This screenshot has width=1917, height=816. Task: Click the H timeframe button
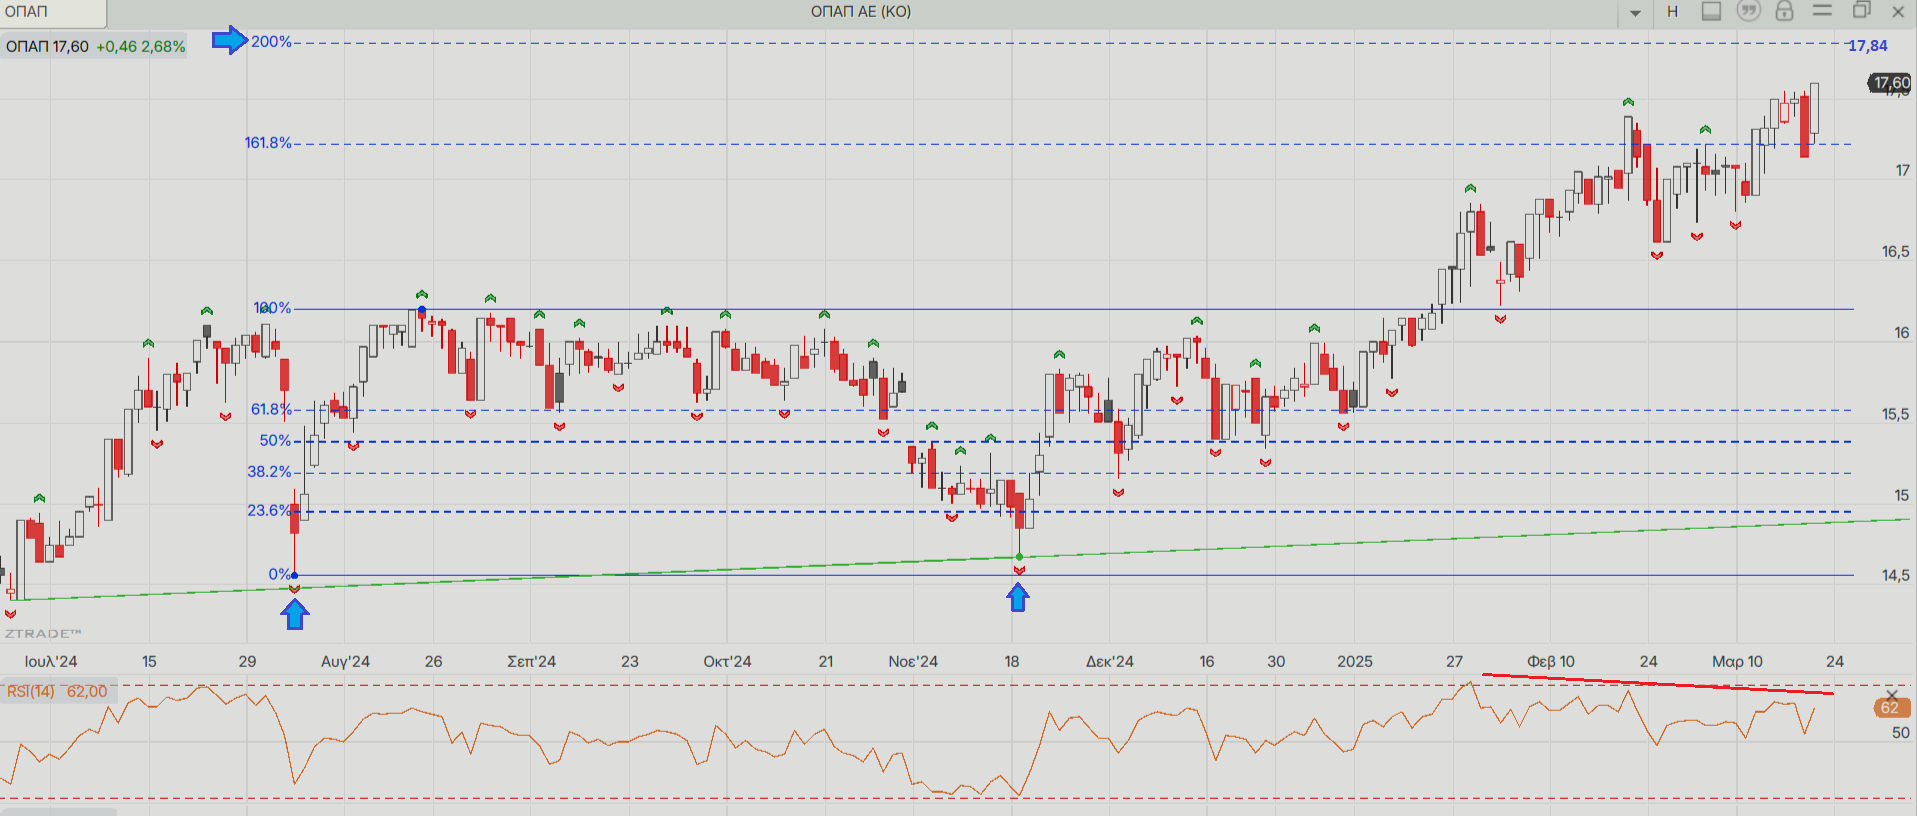(1672, 12)
